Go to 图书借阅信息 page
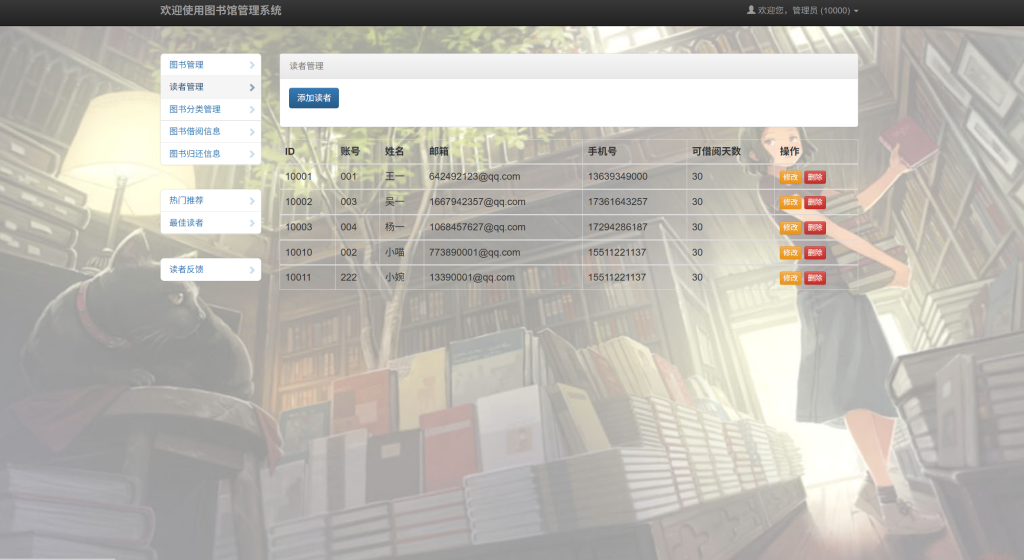Screen dimensions: 1024x560 [210, 131]
